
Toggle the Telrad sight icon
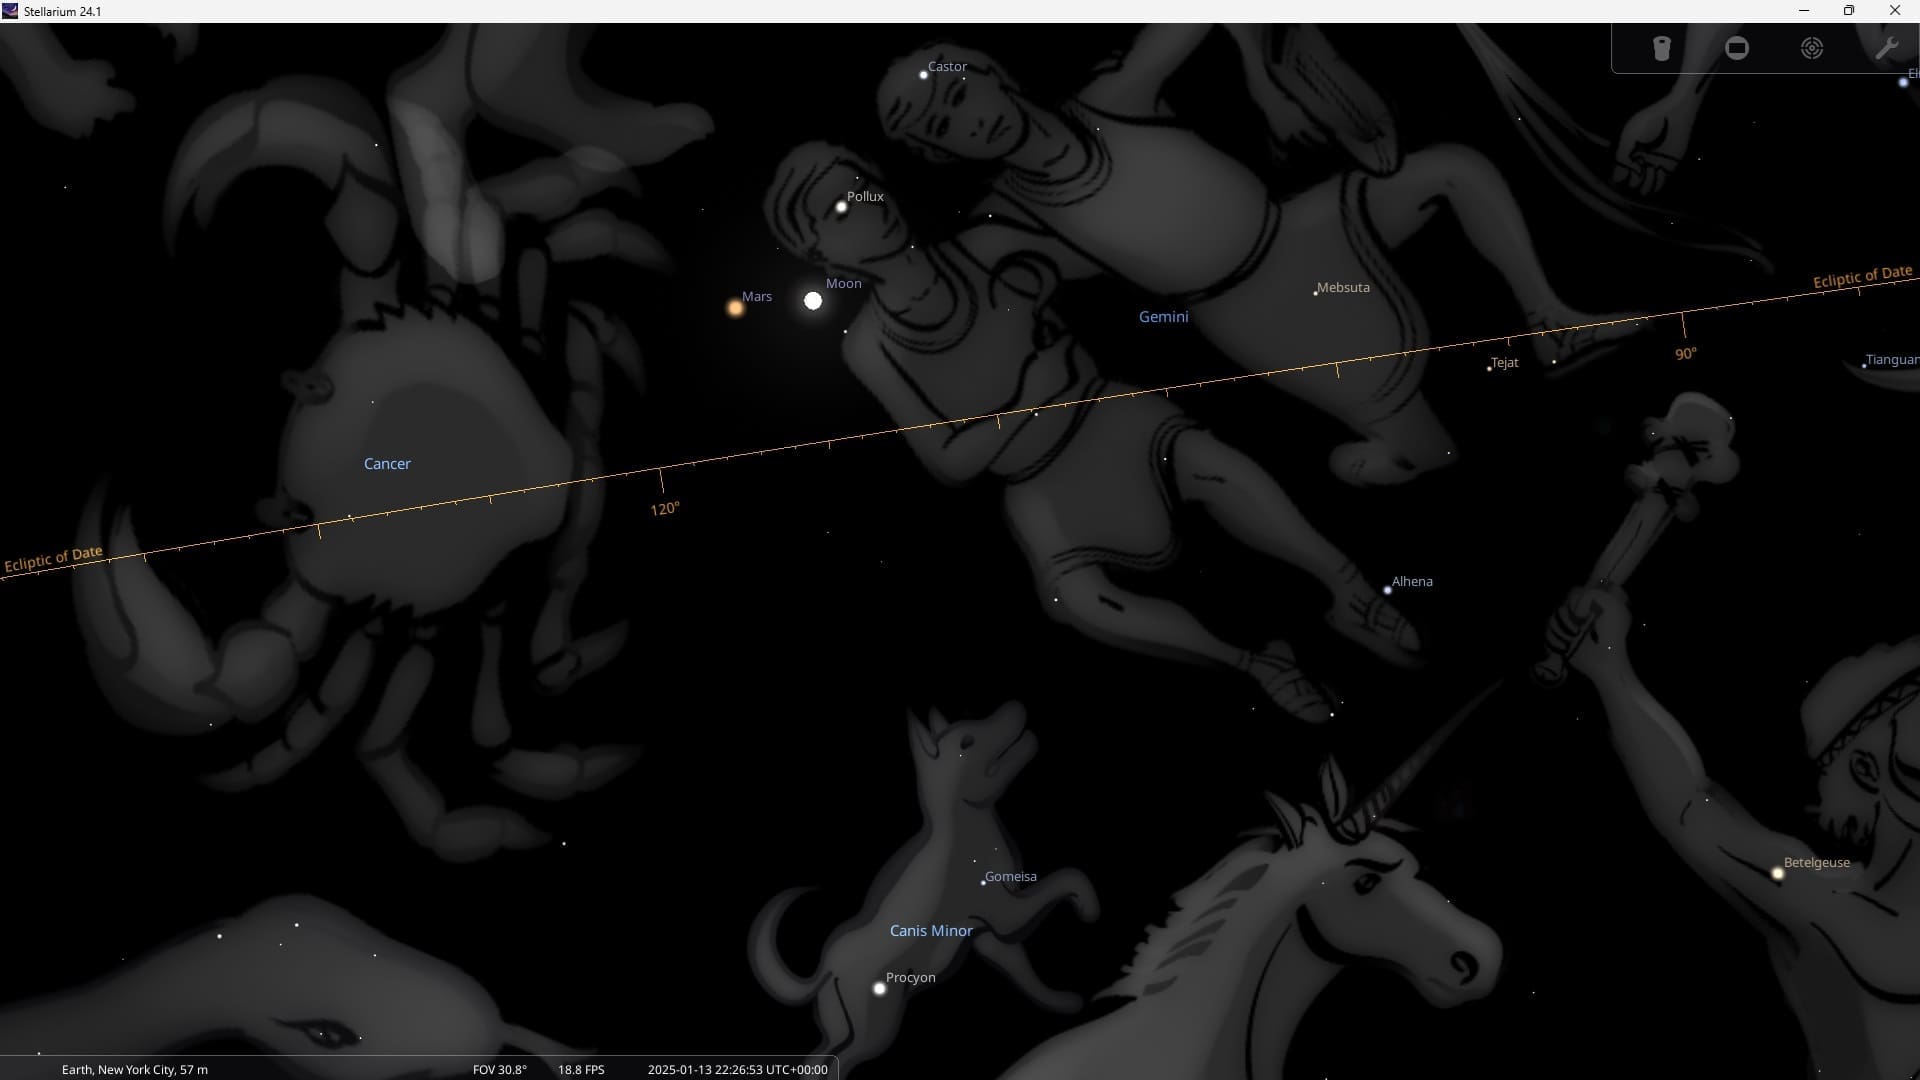coord(1812,48)
